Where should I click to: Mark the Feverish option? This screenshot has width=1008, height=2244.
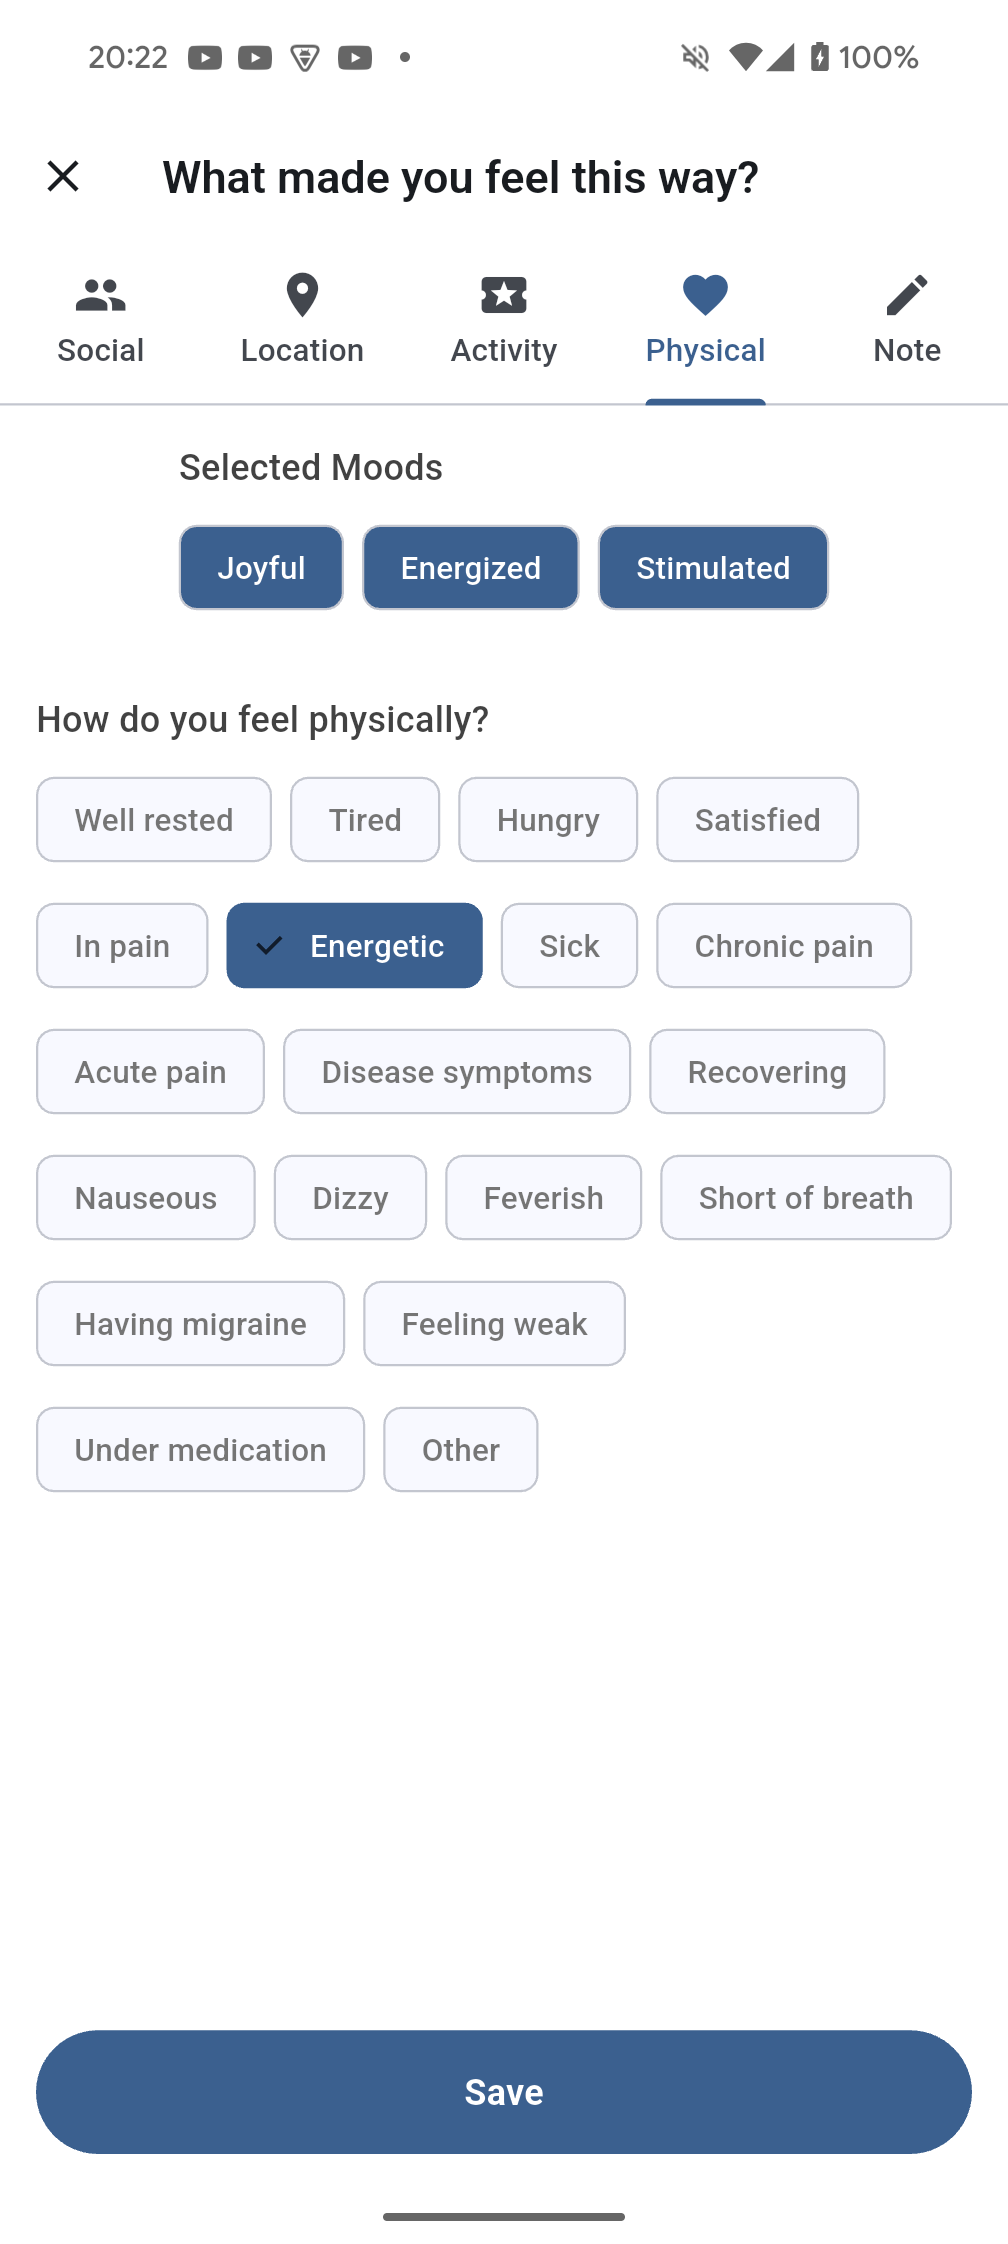click(x=543, y=1198)
